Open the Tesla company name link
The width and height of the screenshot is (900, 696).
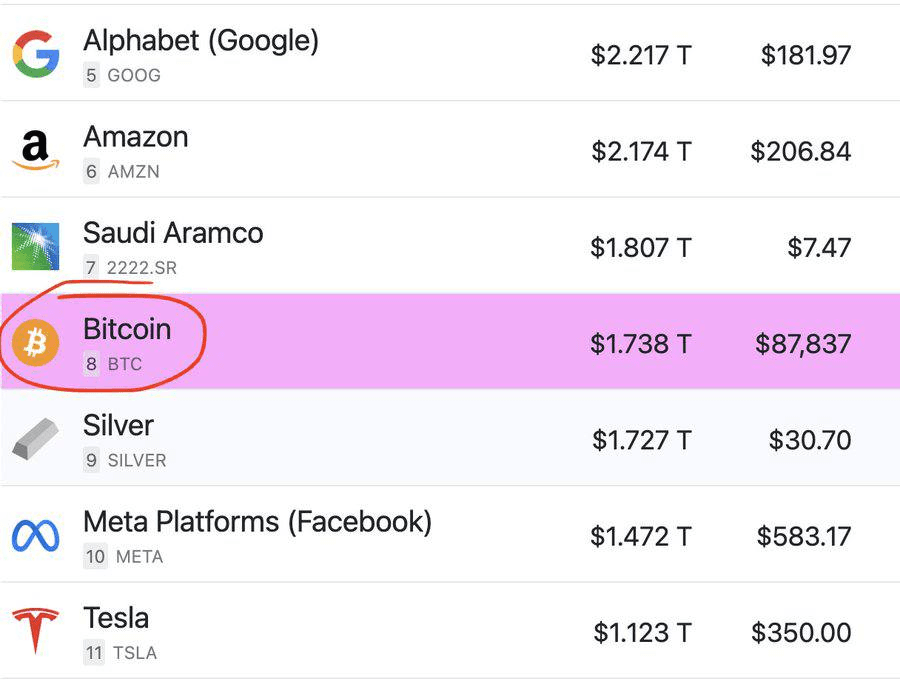(x=116, y=619)
